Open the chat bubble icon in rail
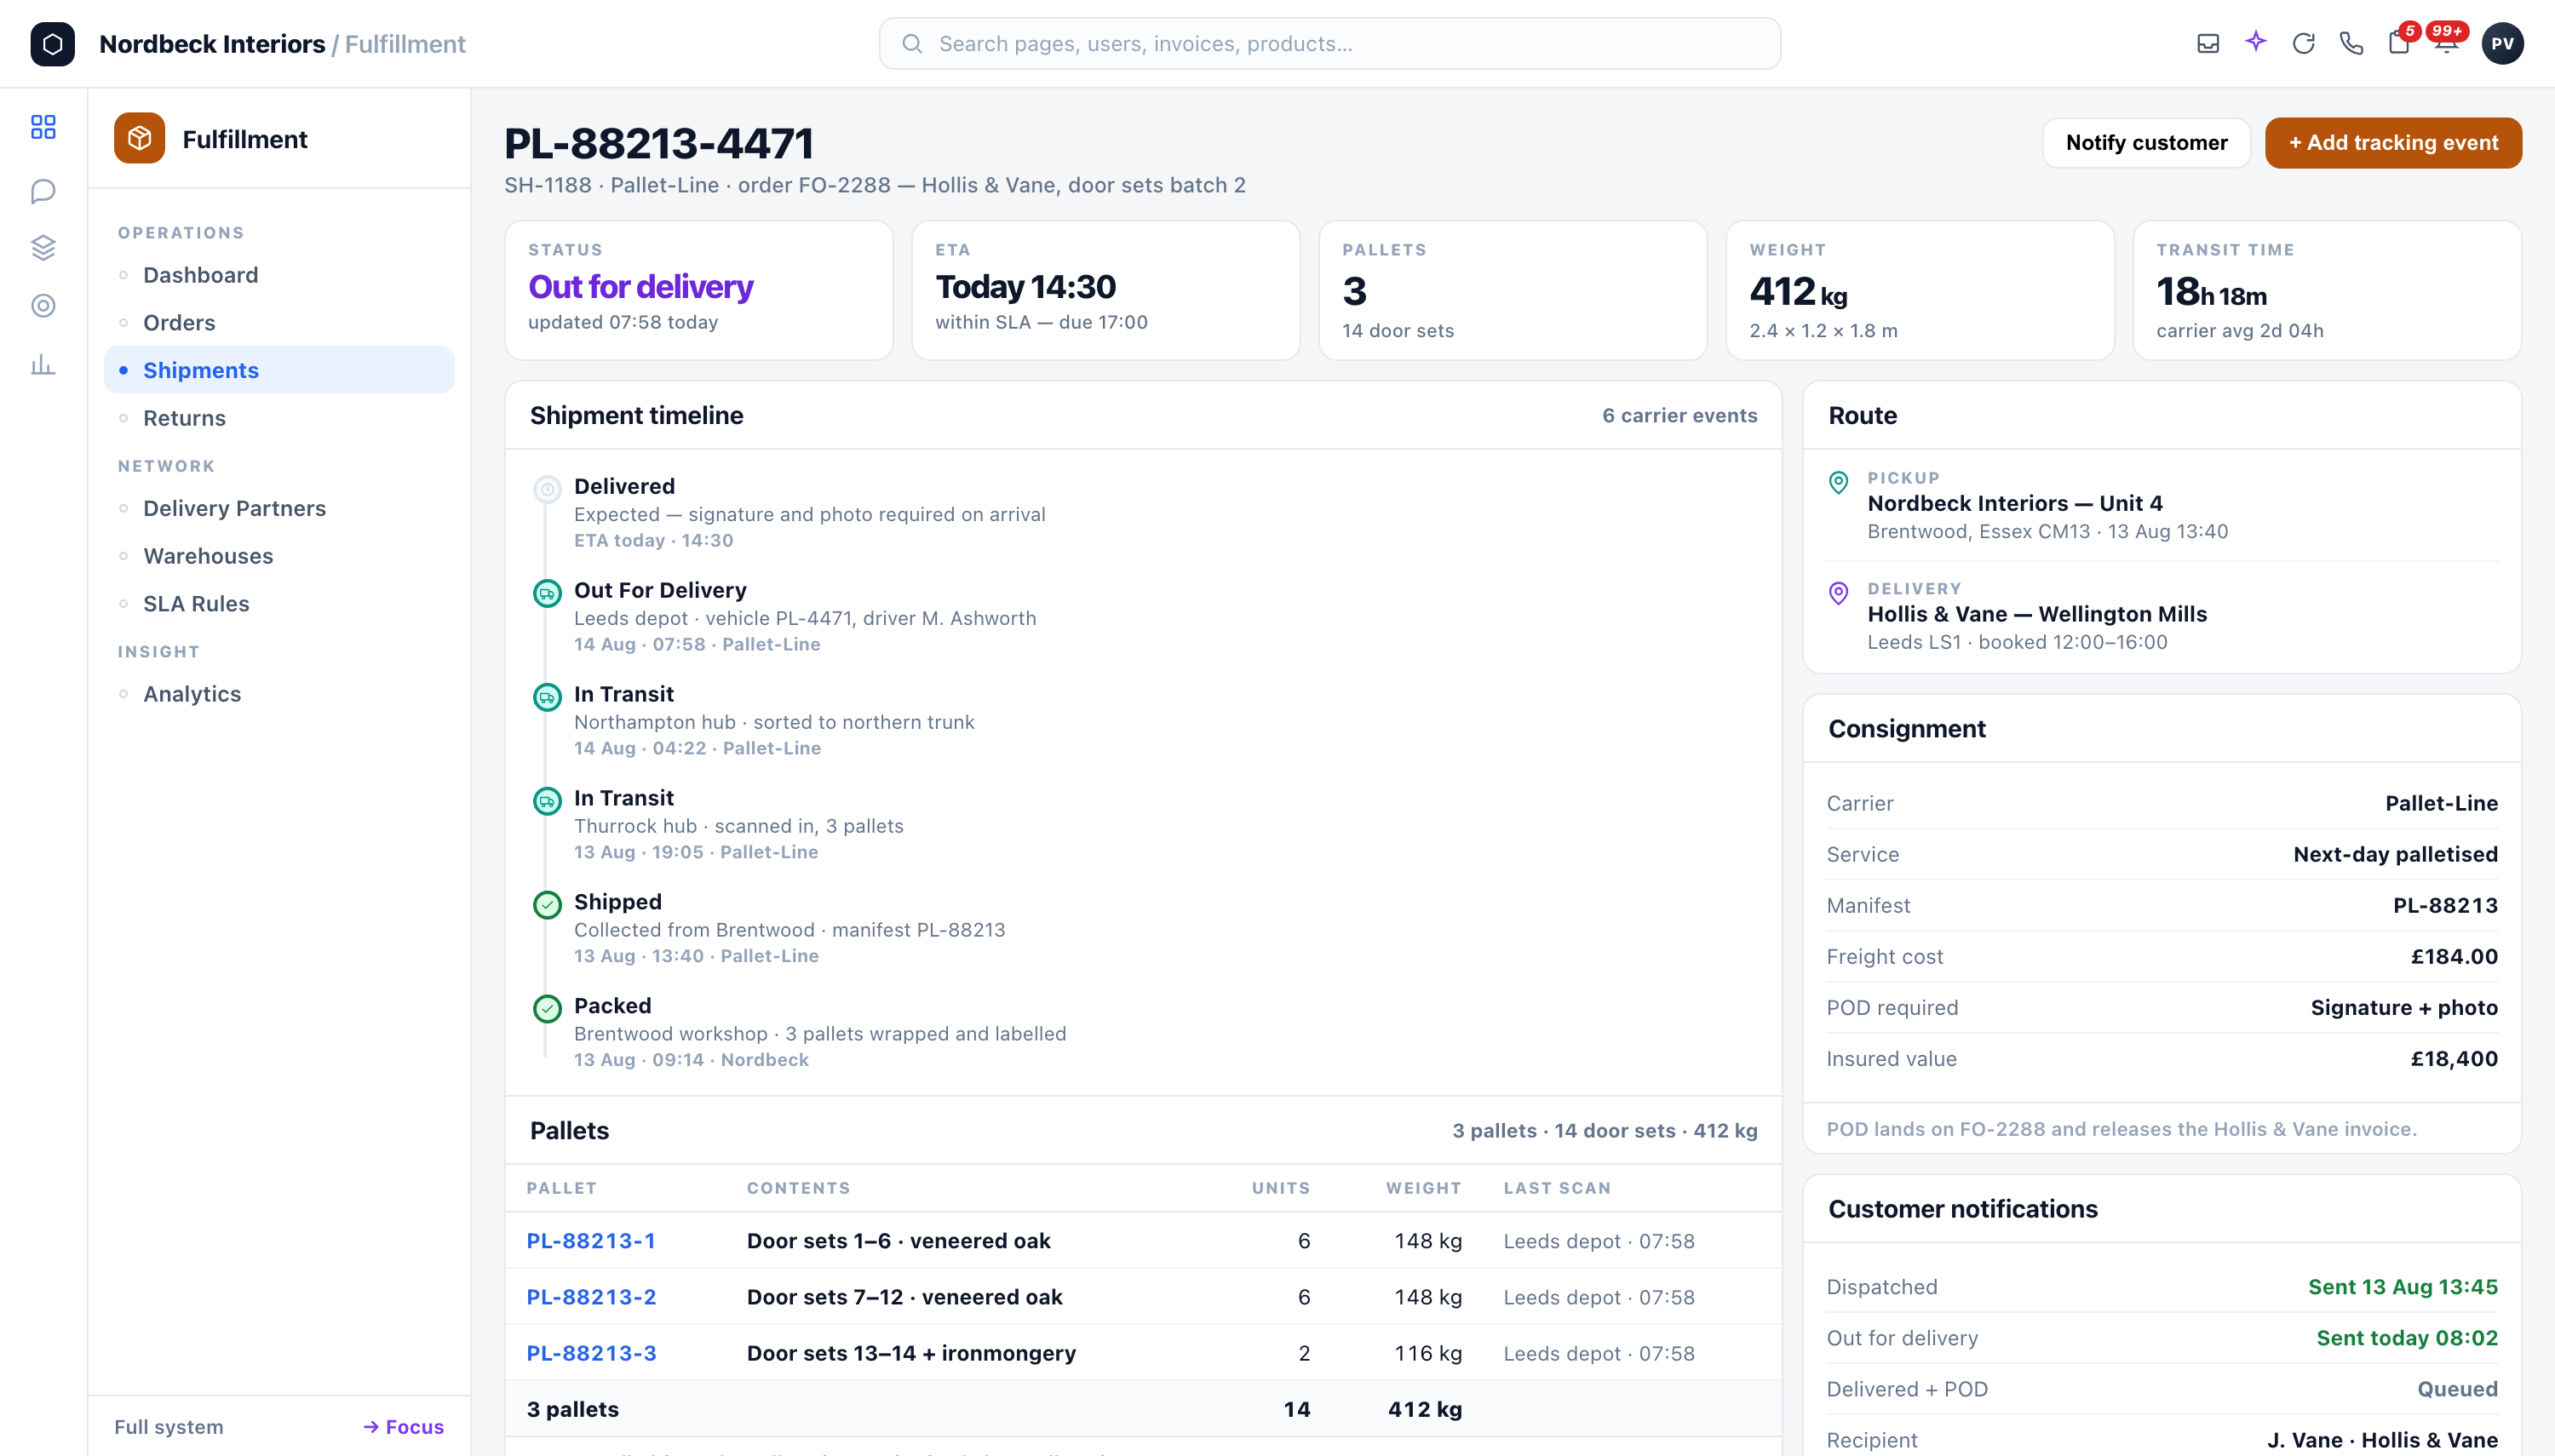 pyautogui.click(x=43, y=190)
